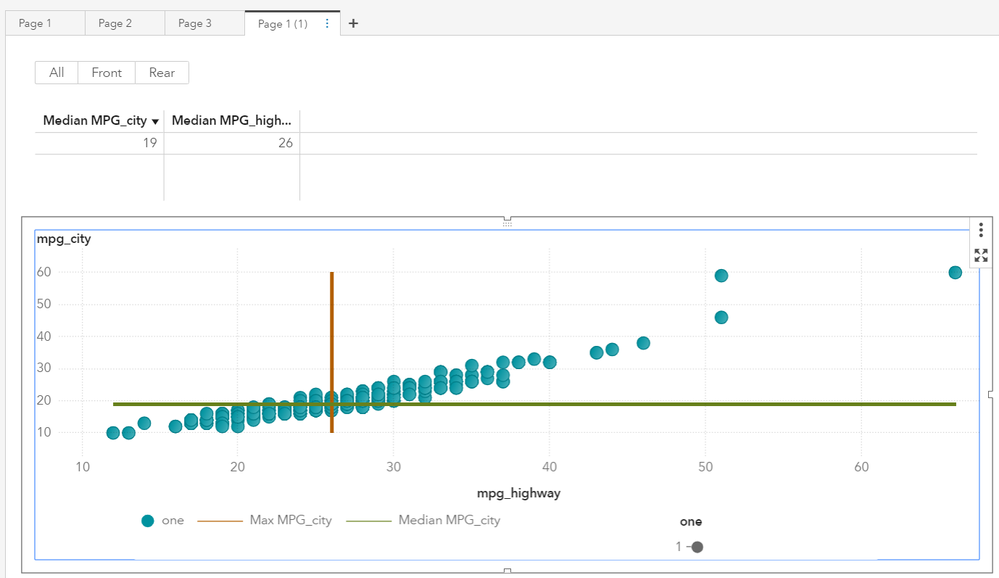Click the gray size legend dot
This screenshot has width=999, height=578.
[697, 547]
